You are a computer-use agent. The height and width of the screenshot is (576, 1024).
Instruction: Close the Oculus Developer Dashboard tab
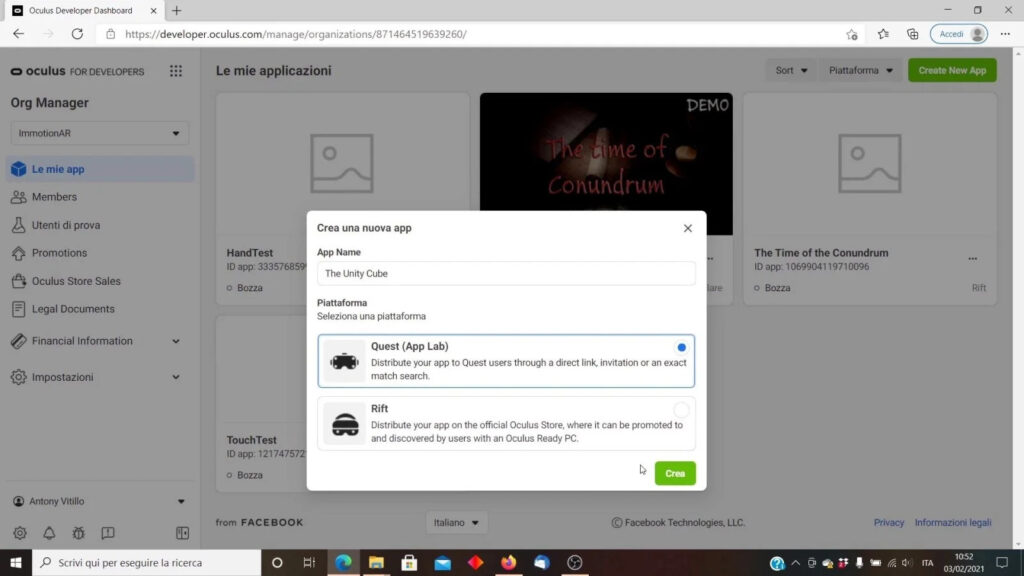[x=153, y=10]
